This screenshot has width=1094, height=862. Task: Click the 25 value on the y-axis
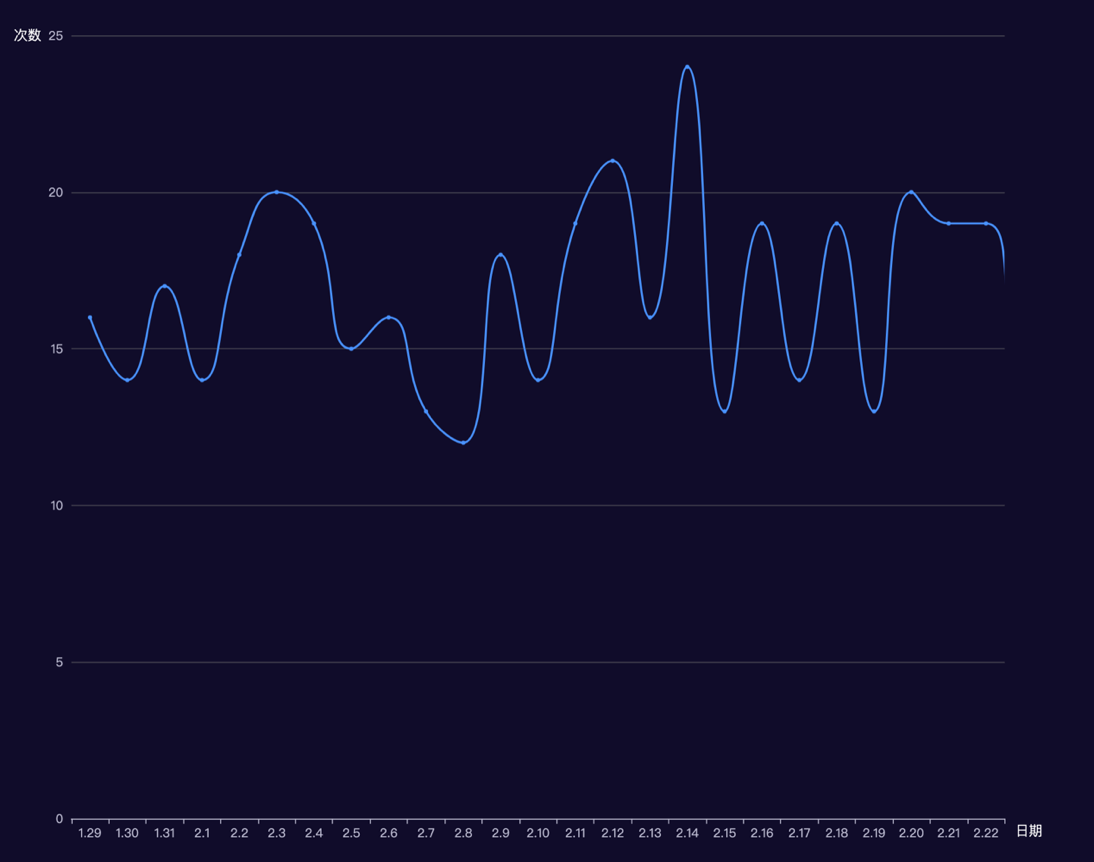(x=55, y=36)
